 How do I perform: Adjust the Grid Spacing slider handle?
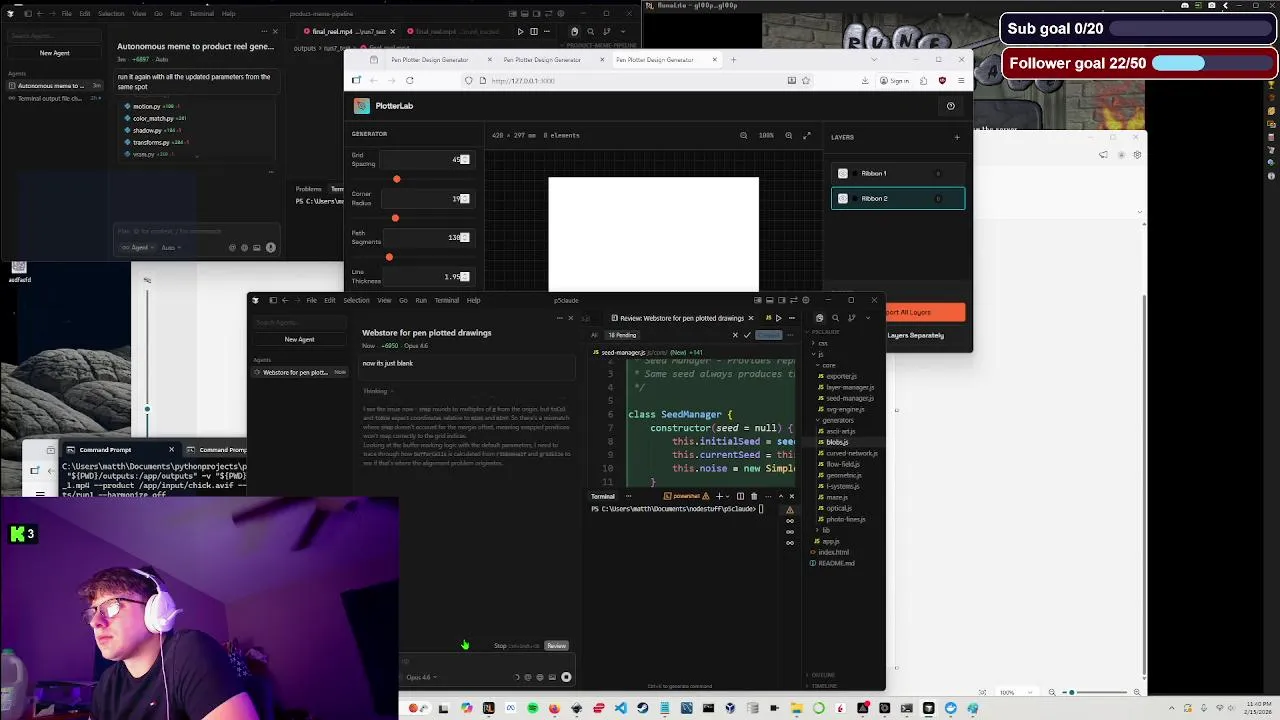(397, 179)
